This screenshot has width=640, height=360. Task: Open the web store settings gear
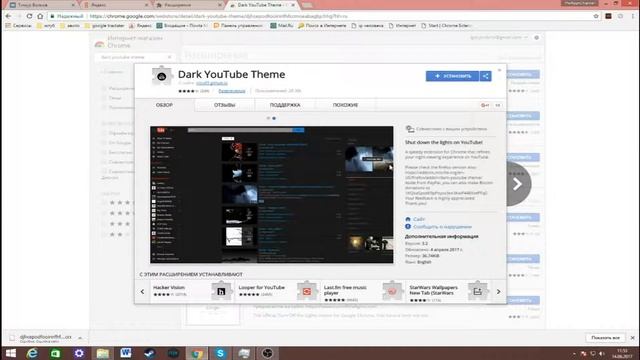click(537, 37)
